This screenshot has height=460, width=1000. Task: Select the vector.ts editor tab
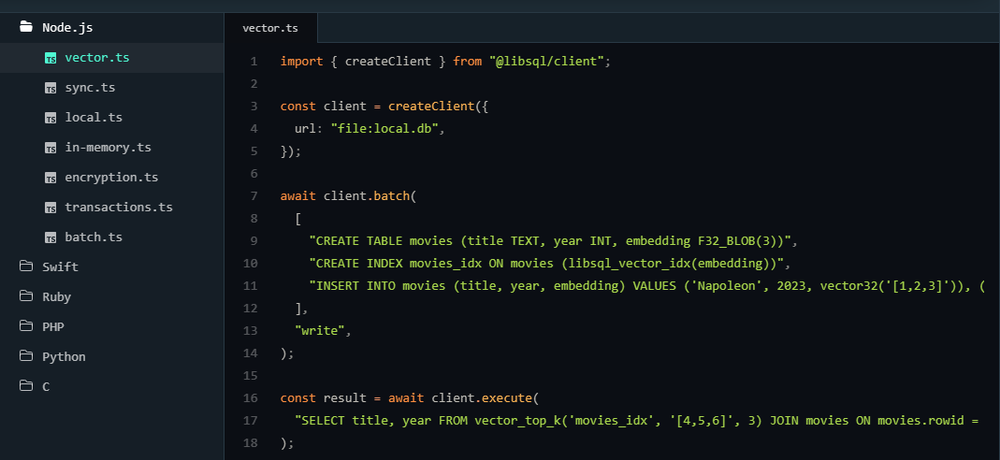click(270, 28)
